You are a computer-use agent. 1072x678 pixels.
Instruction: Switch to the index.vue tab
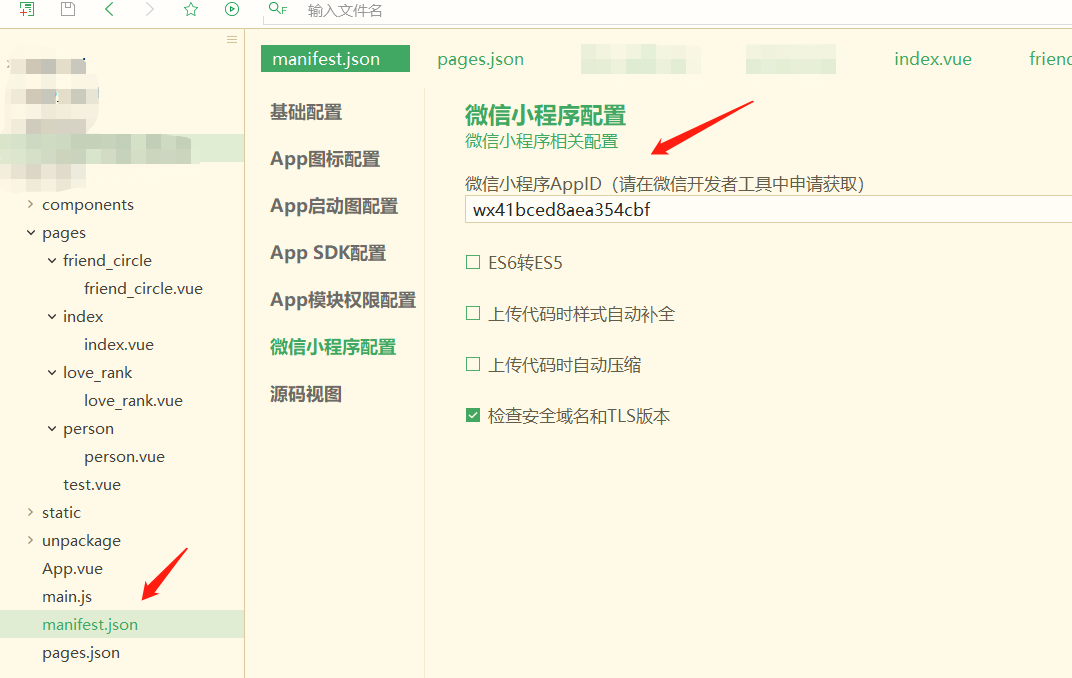[x=933, y=59]
